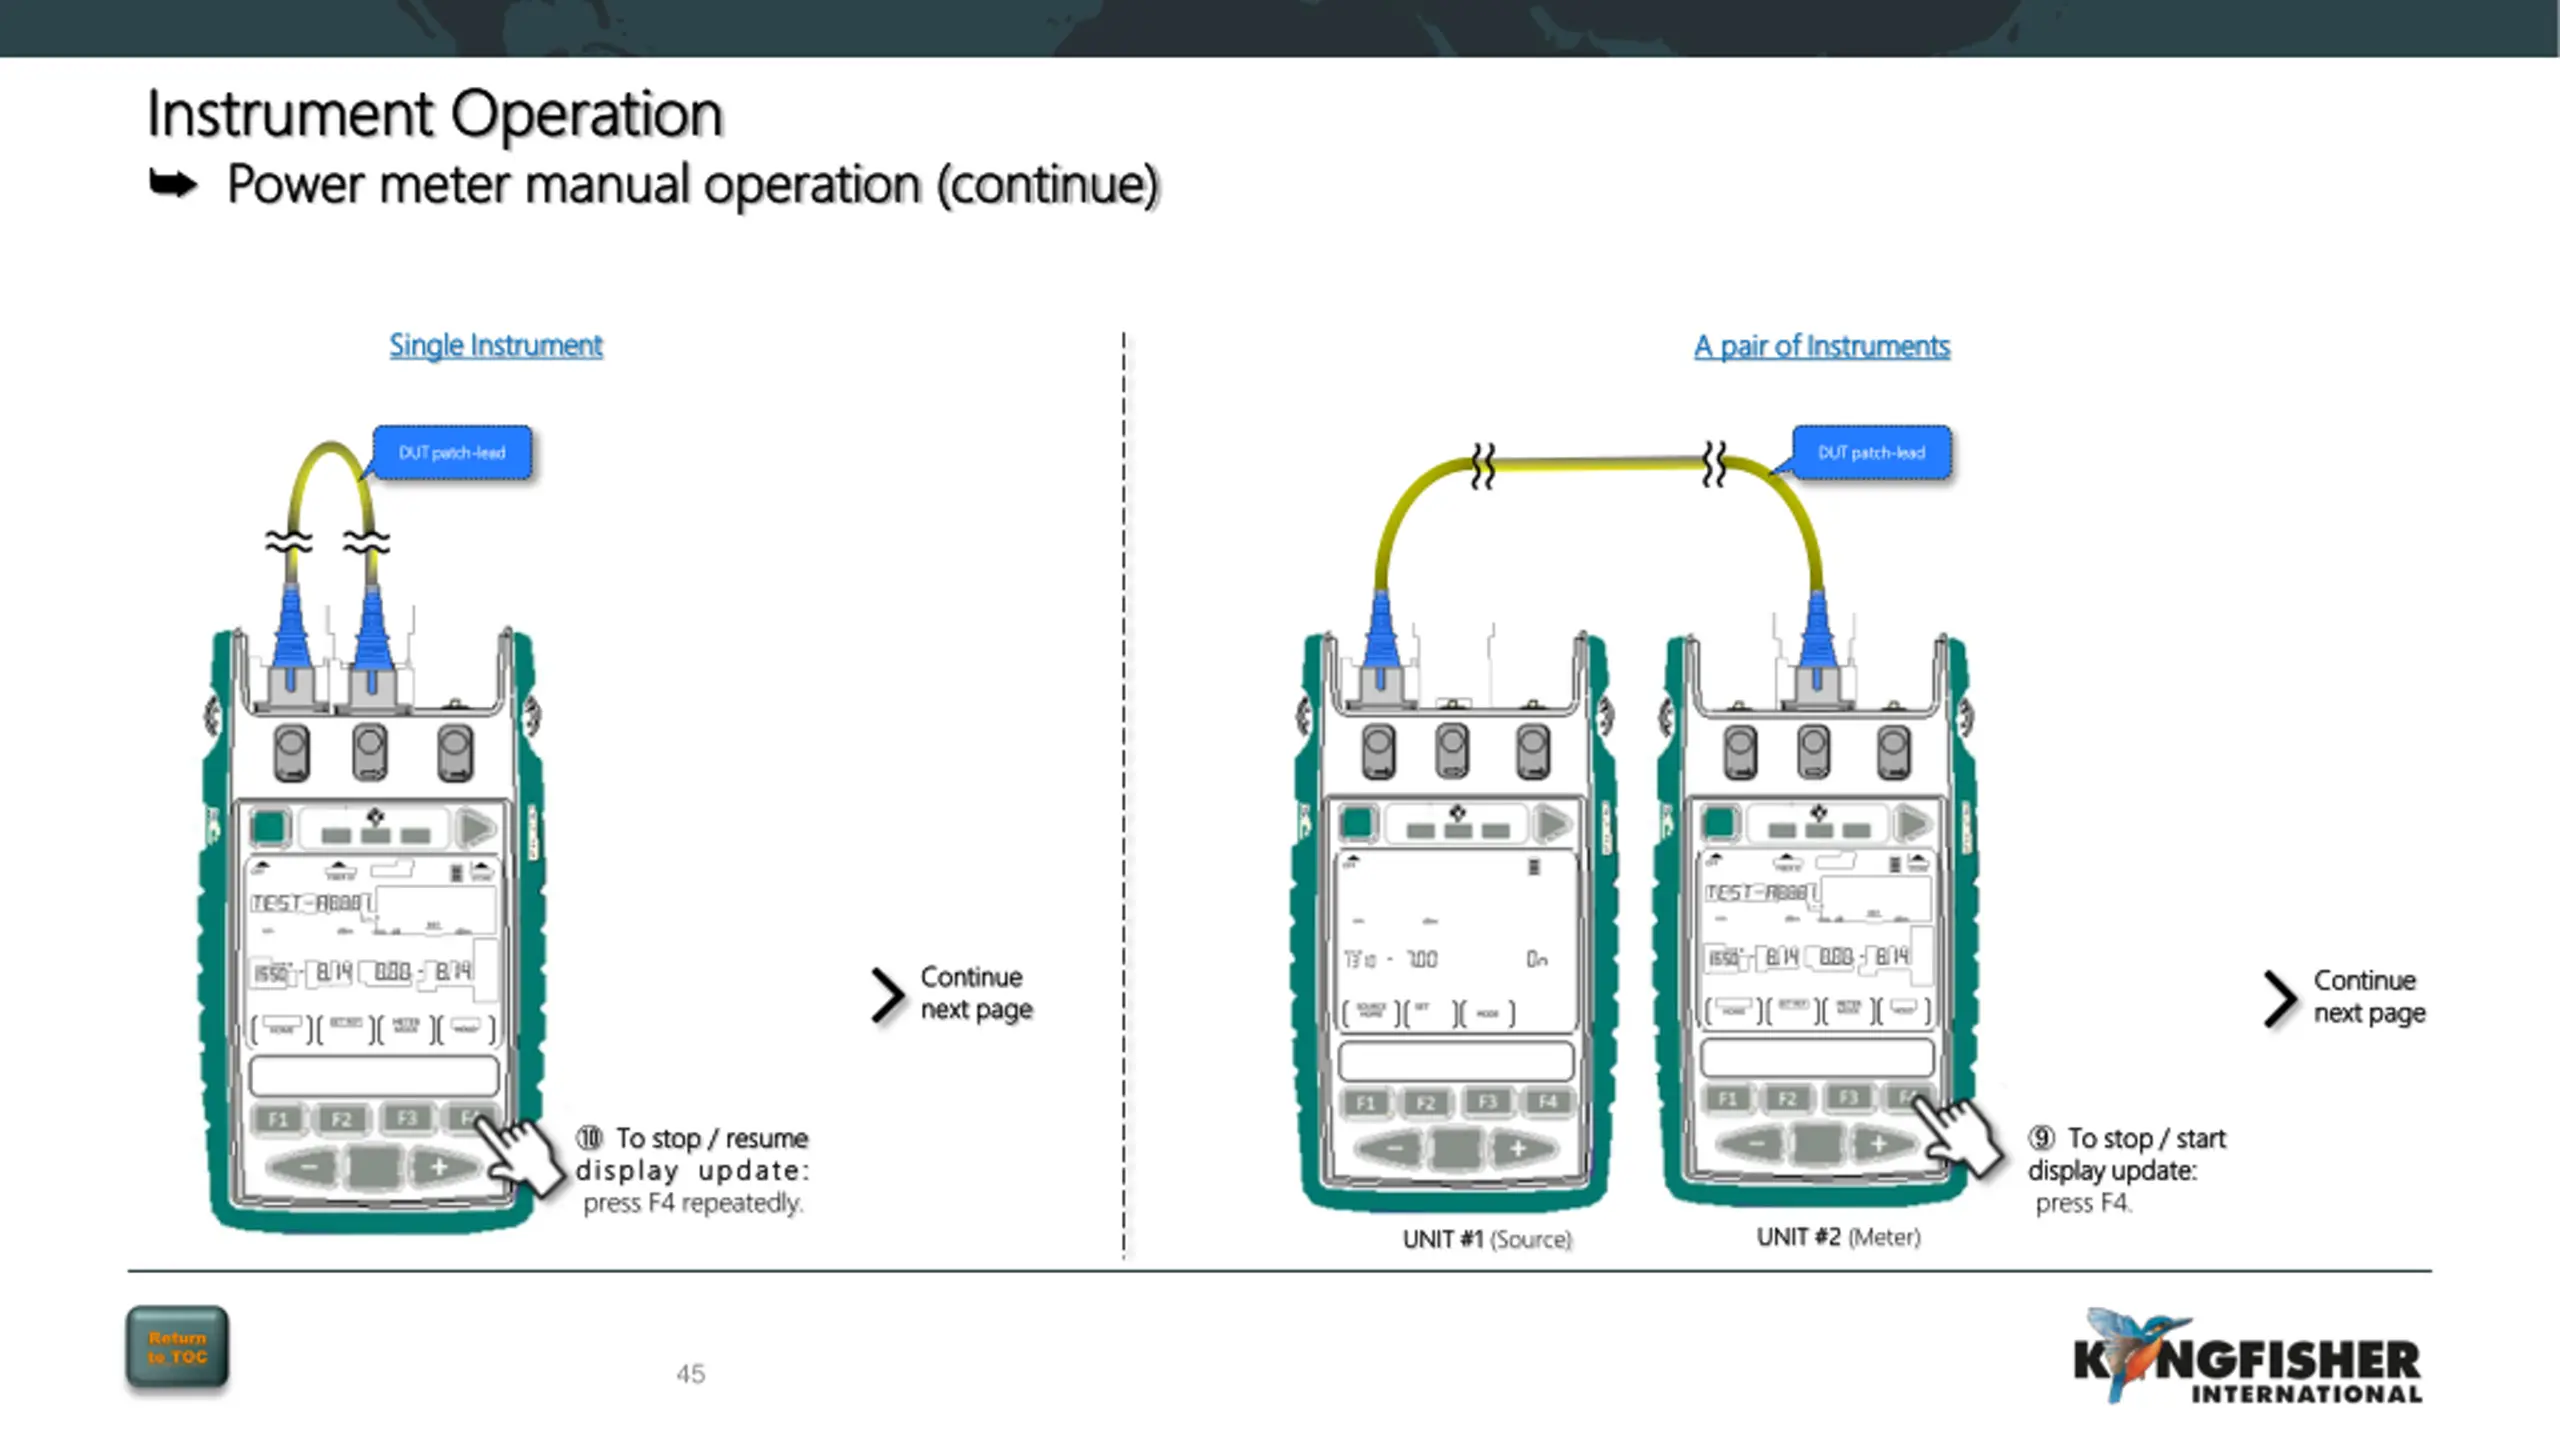This screenshot has width=2560, height=1440.
Task: Click F3 on Unit #1 Source
Action: tap(1487, 1101)
